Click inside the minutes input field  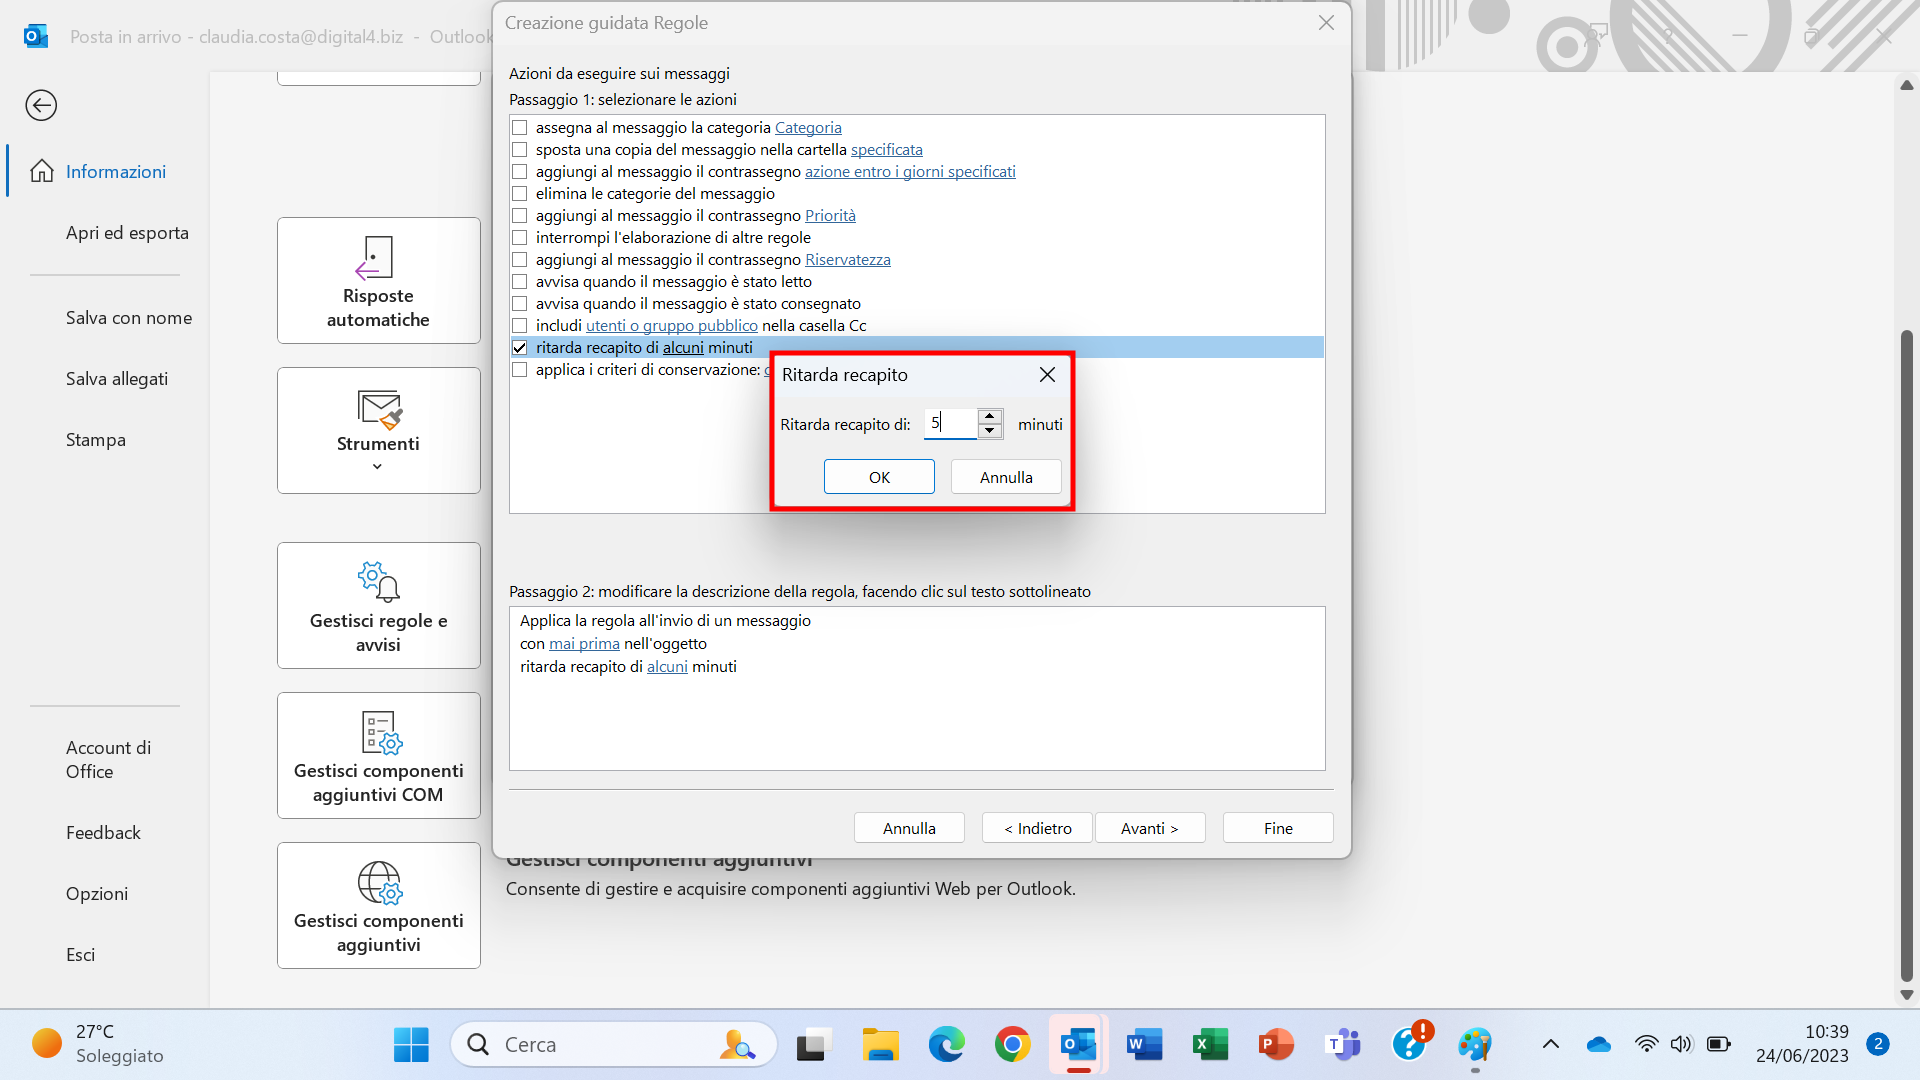(952, 423)
